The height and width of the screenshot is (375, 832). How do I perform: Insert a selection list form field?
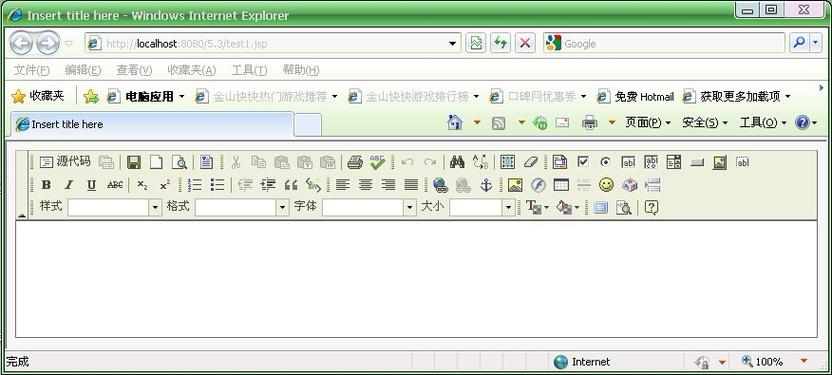pyautogui.click(x=674, y=162)
